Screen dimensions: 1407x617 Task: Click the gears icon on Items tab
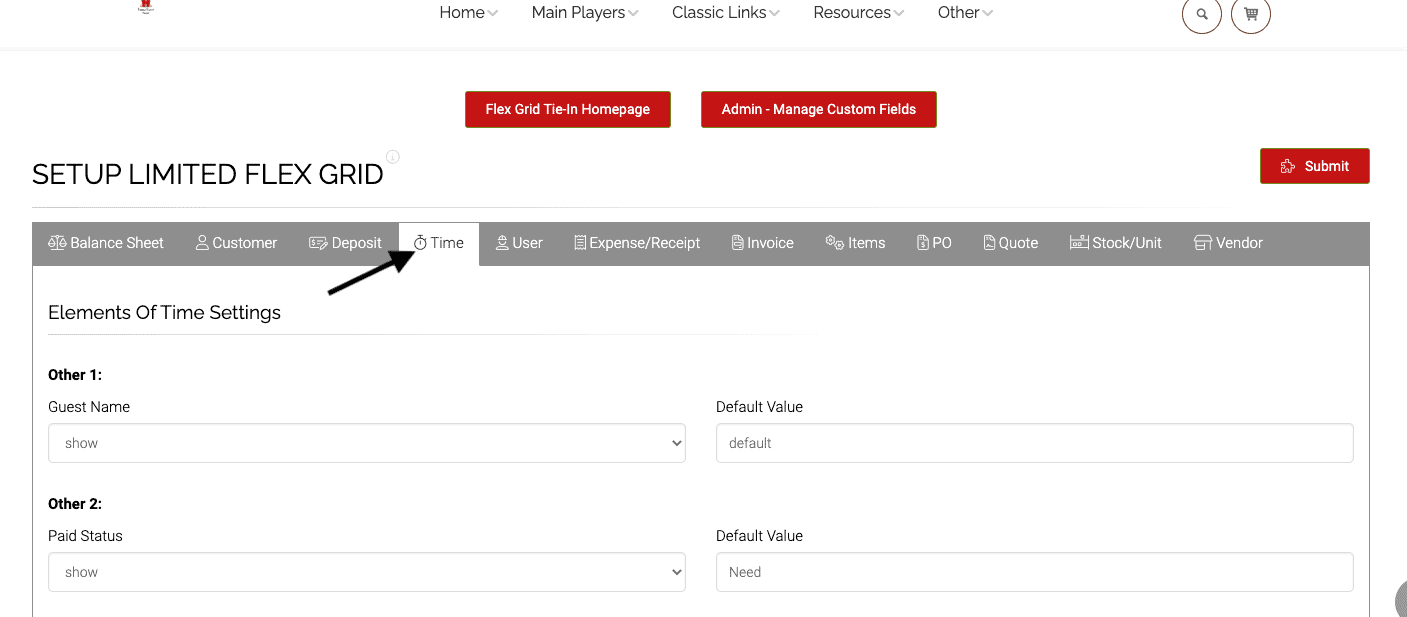pos(835,243)
